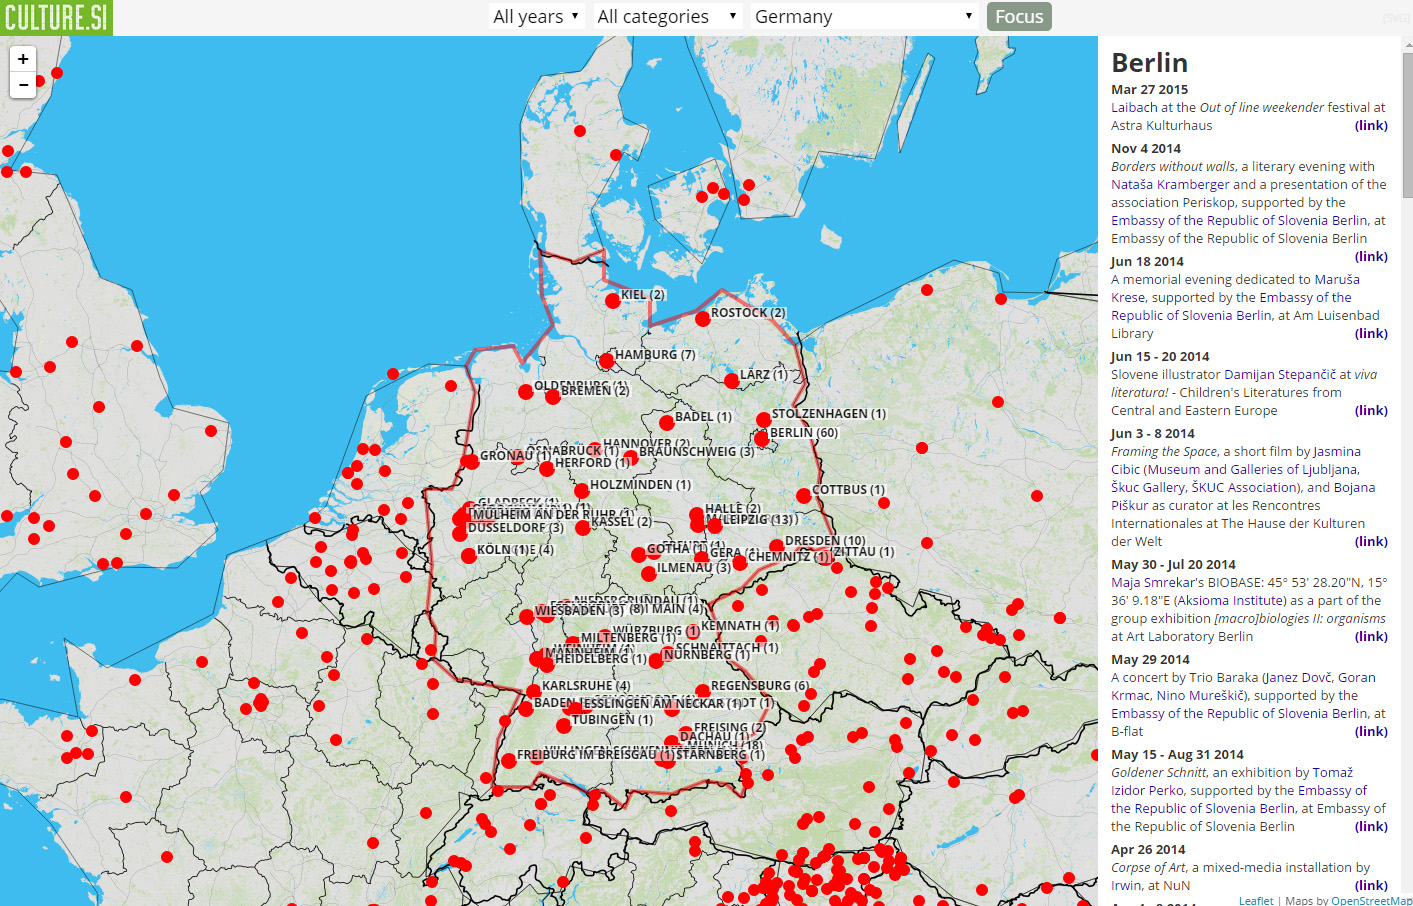The image size is (1413, 906).
Task: Open the Germany country dropdown
Action: pyautogui.click(x=863, y=17)
